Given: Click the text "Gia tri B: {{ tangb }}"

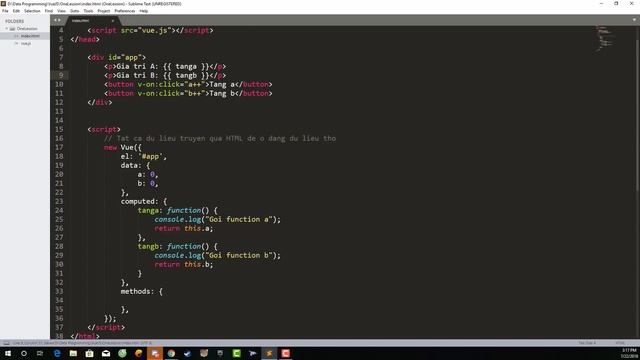Looking at the screenshot, I should coord(163,76).
